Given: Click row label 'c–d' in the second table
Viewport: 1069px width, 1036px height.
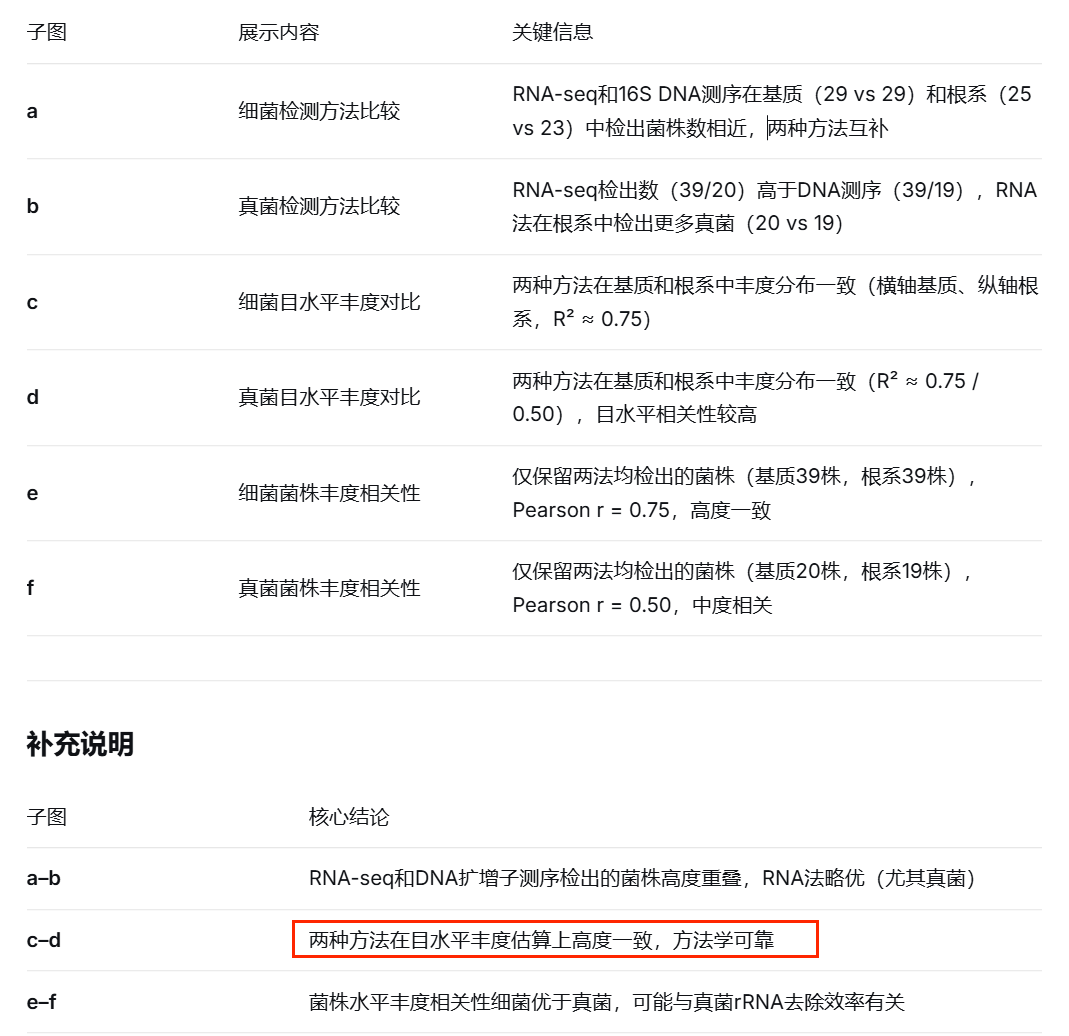Looking at the screenshot, I should pyautogui.click(x=44, y=940).
